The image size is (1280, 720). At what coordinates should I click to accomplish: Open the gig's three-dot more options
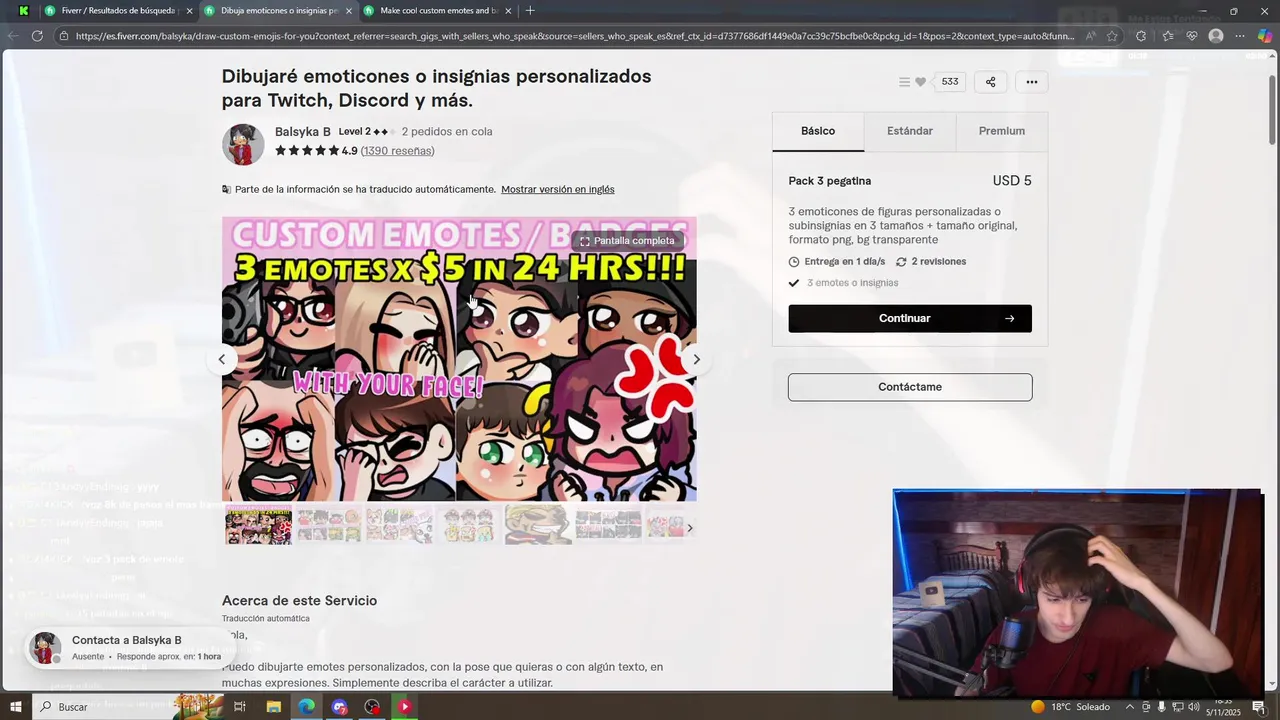click(1032, 82)
